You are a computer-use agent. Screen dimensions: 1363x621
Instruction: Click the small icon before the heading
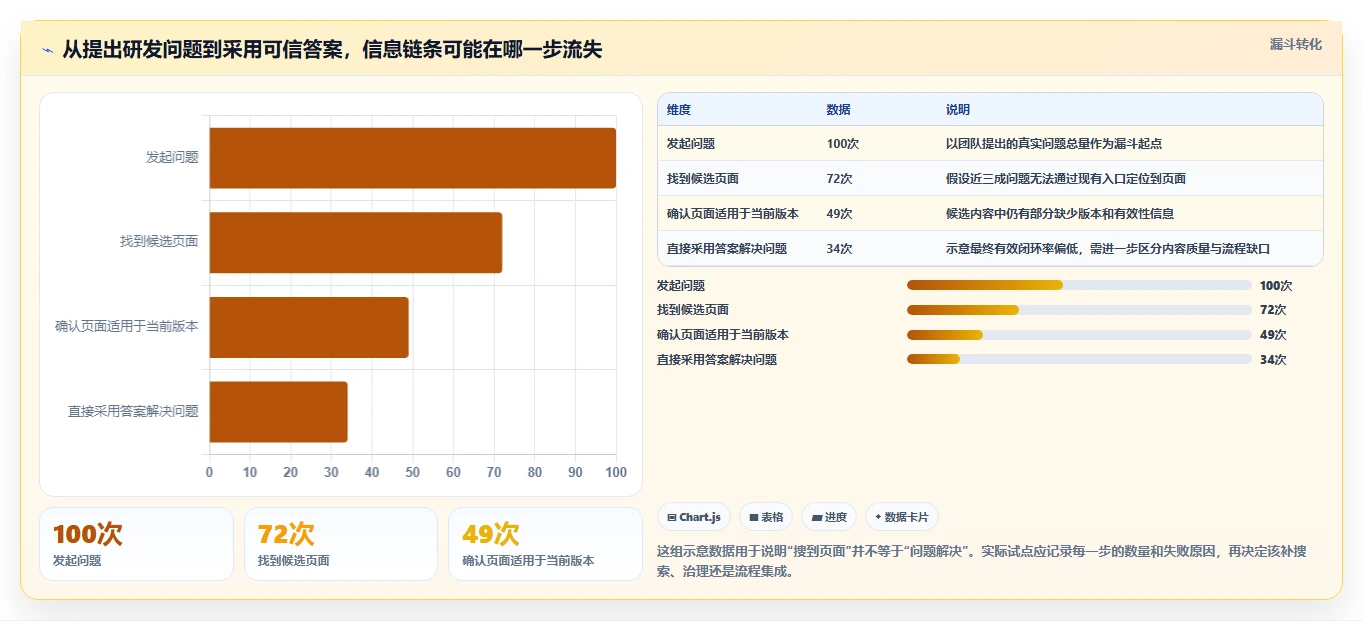[48, 50]
